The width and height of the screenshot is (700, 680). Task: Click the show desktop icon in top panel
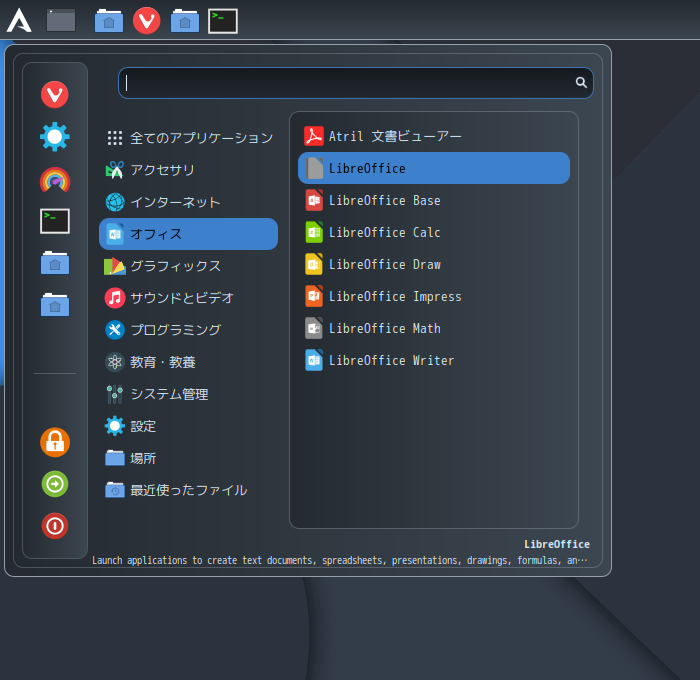click(61, 21)
